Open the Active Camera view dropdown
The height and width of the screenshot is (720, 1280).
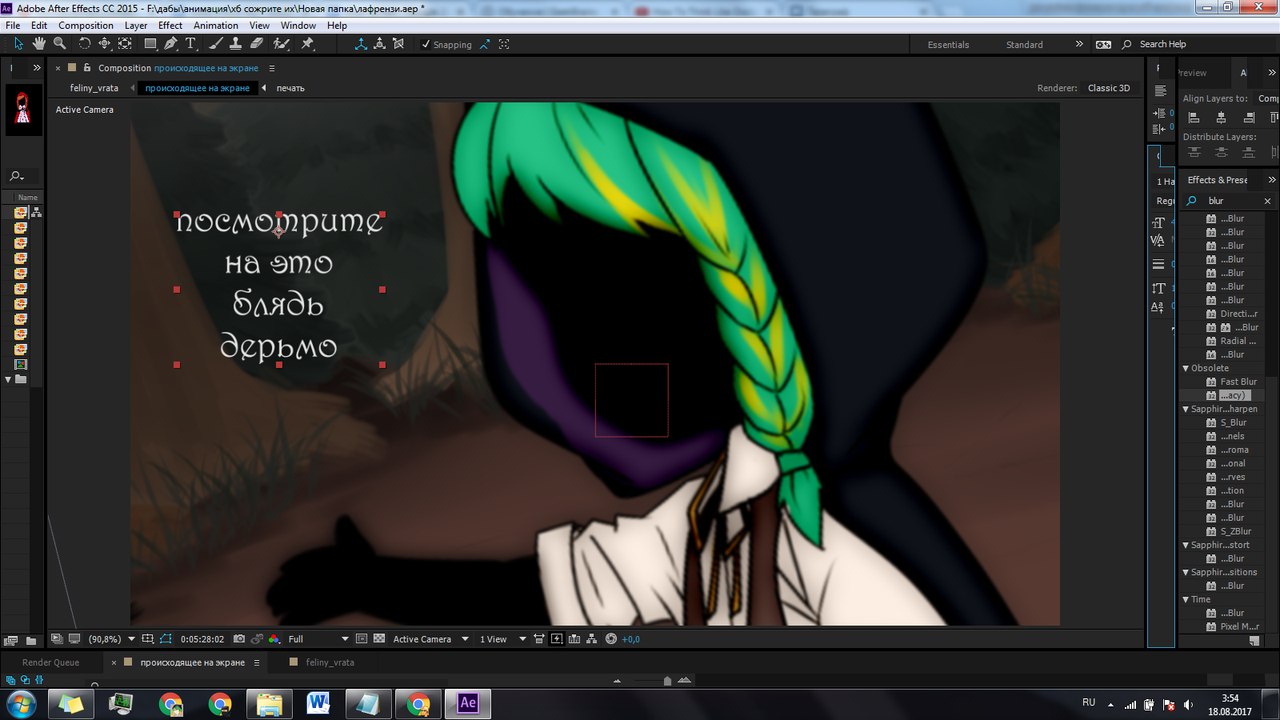click(432, 639)
